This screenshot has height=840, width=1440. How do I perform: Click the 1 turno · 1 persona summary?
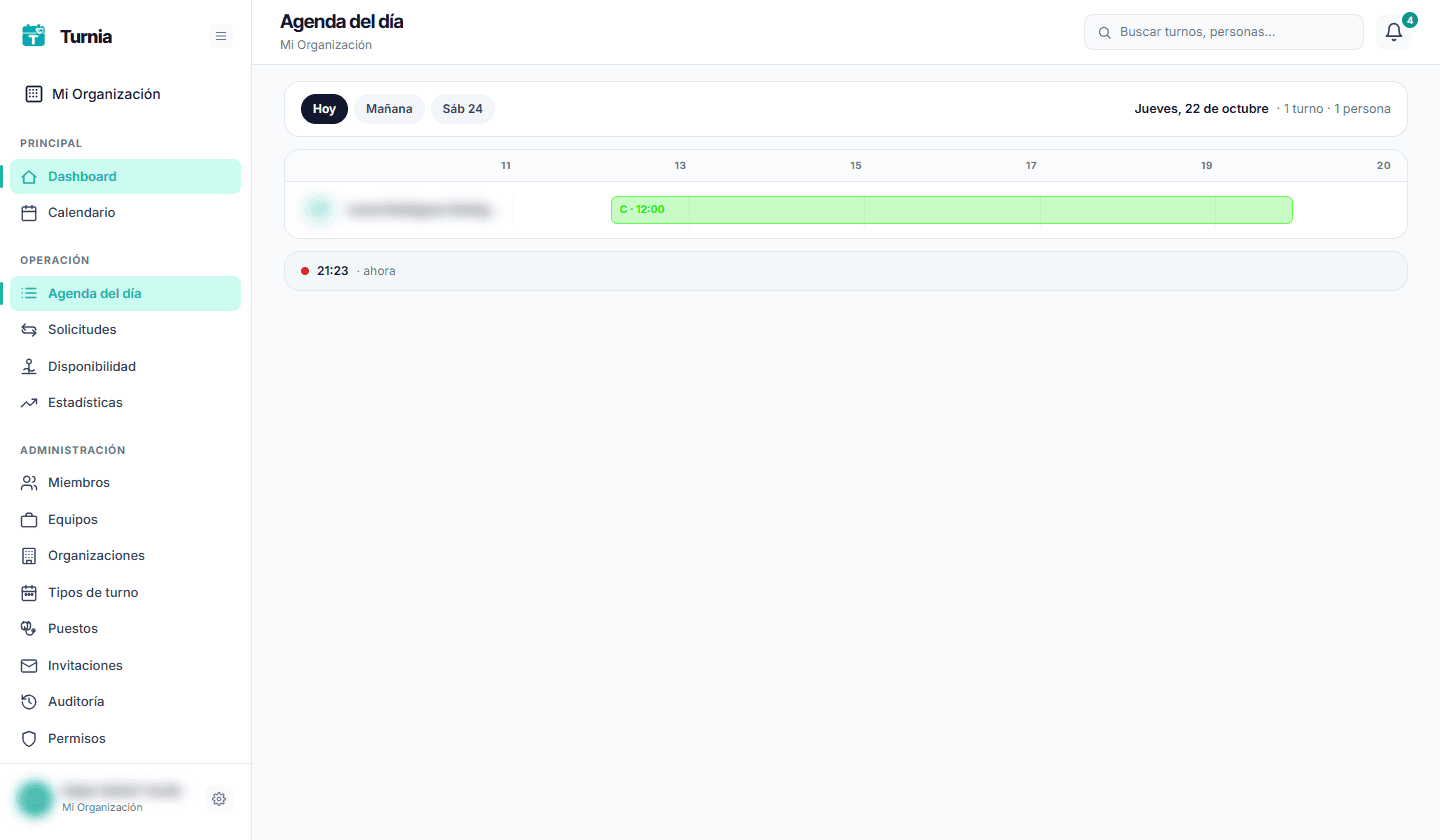pos(1337,109)
